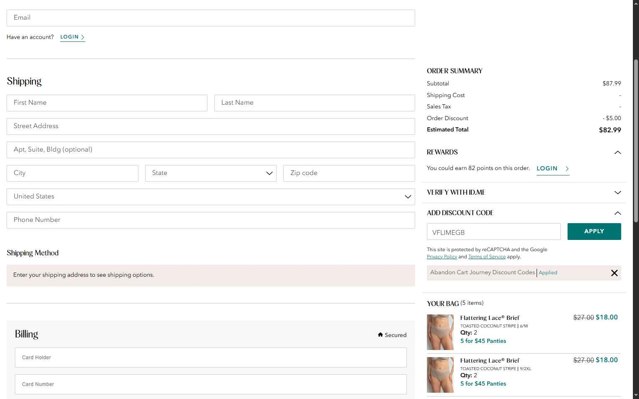Viewport: 639px width, 399px height.
Task: Focus the City field
Action: point(73,173)
